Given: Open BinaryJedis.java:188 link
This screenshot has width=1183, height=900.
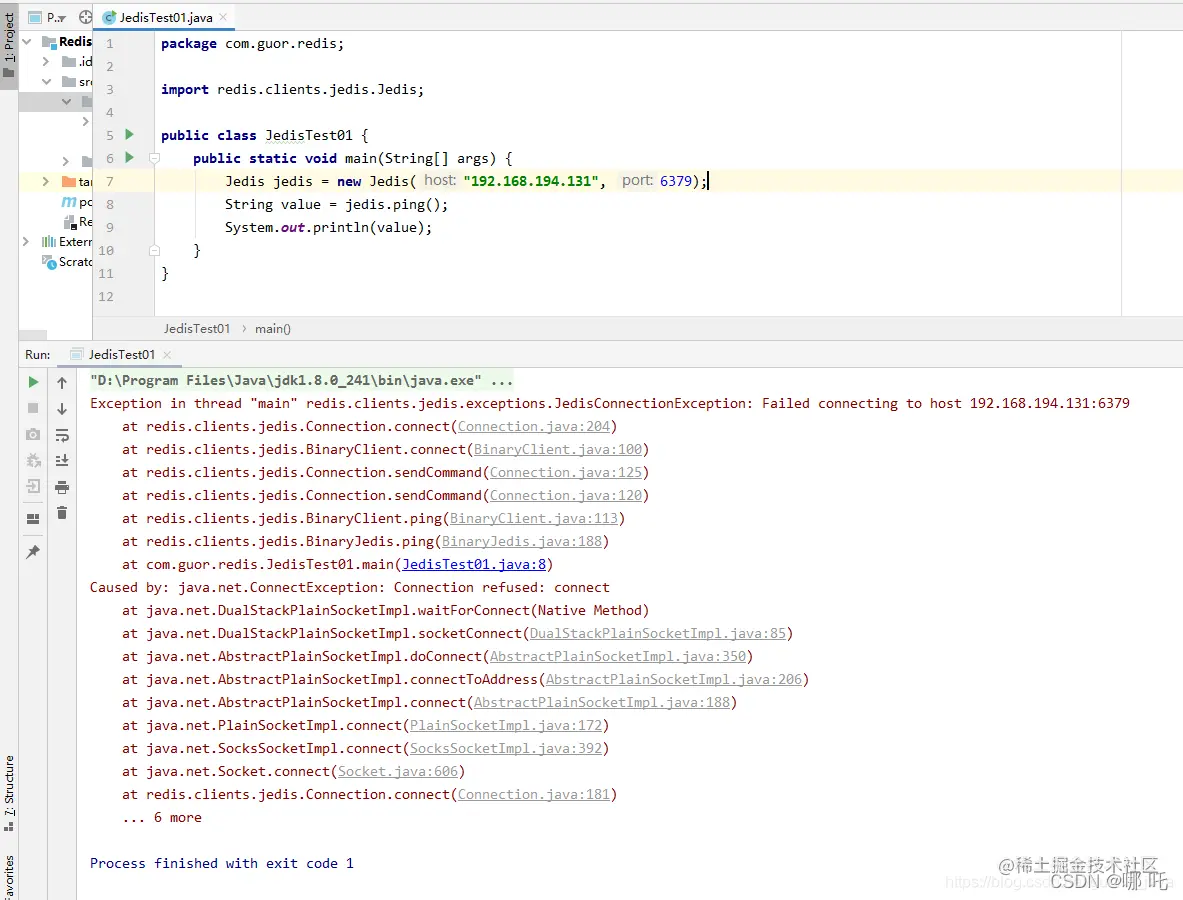Looking at the screenshot, I should pyautogui.click(x=521, y=542).
